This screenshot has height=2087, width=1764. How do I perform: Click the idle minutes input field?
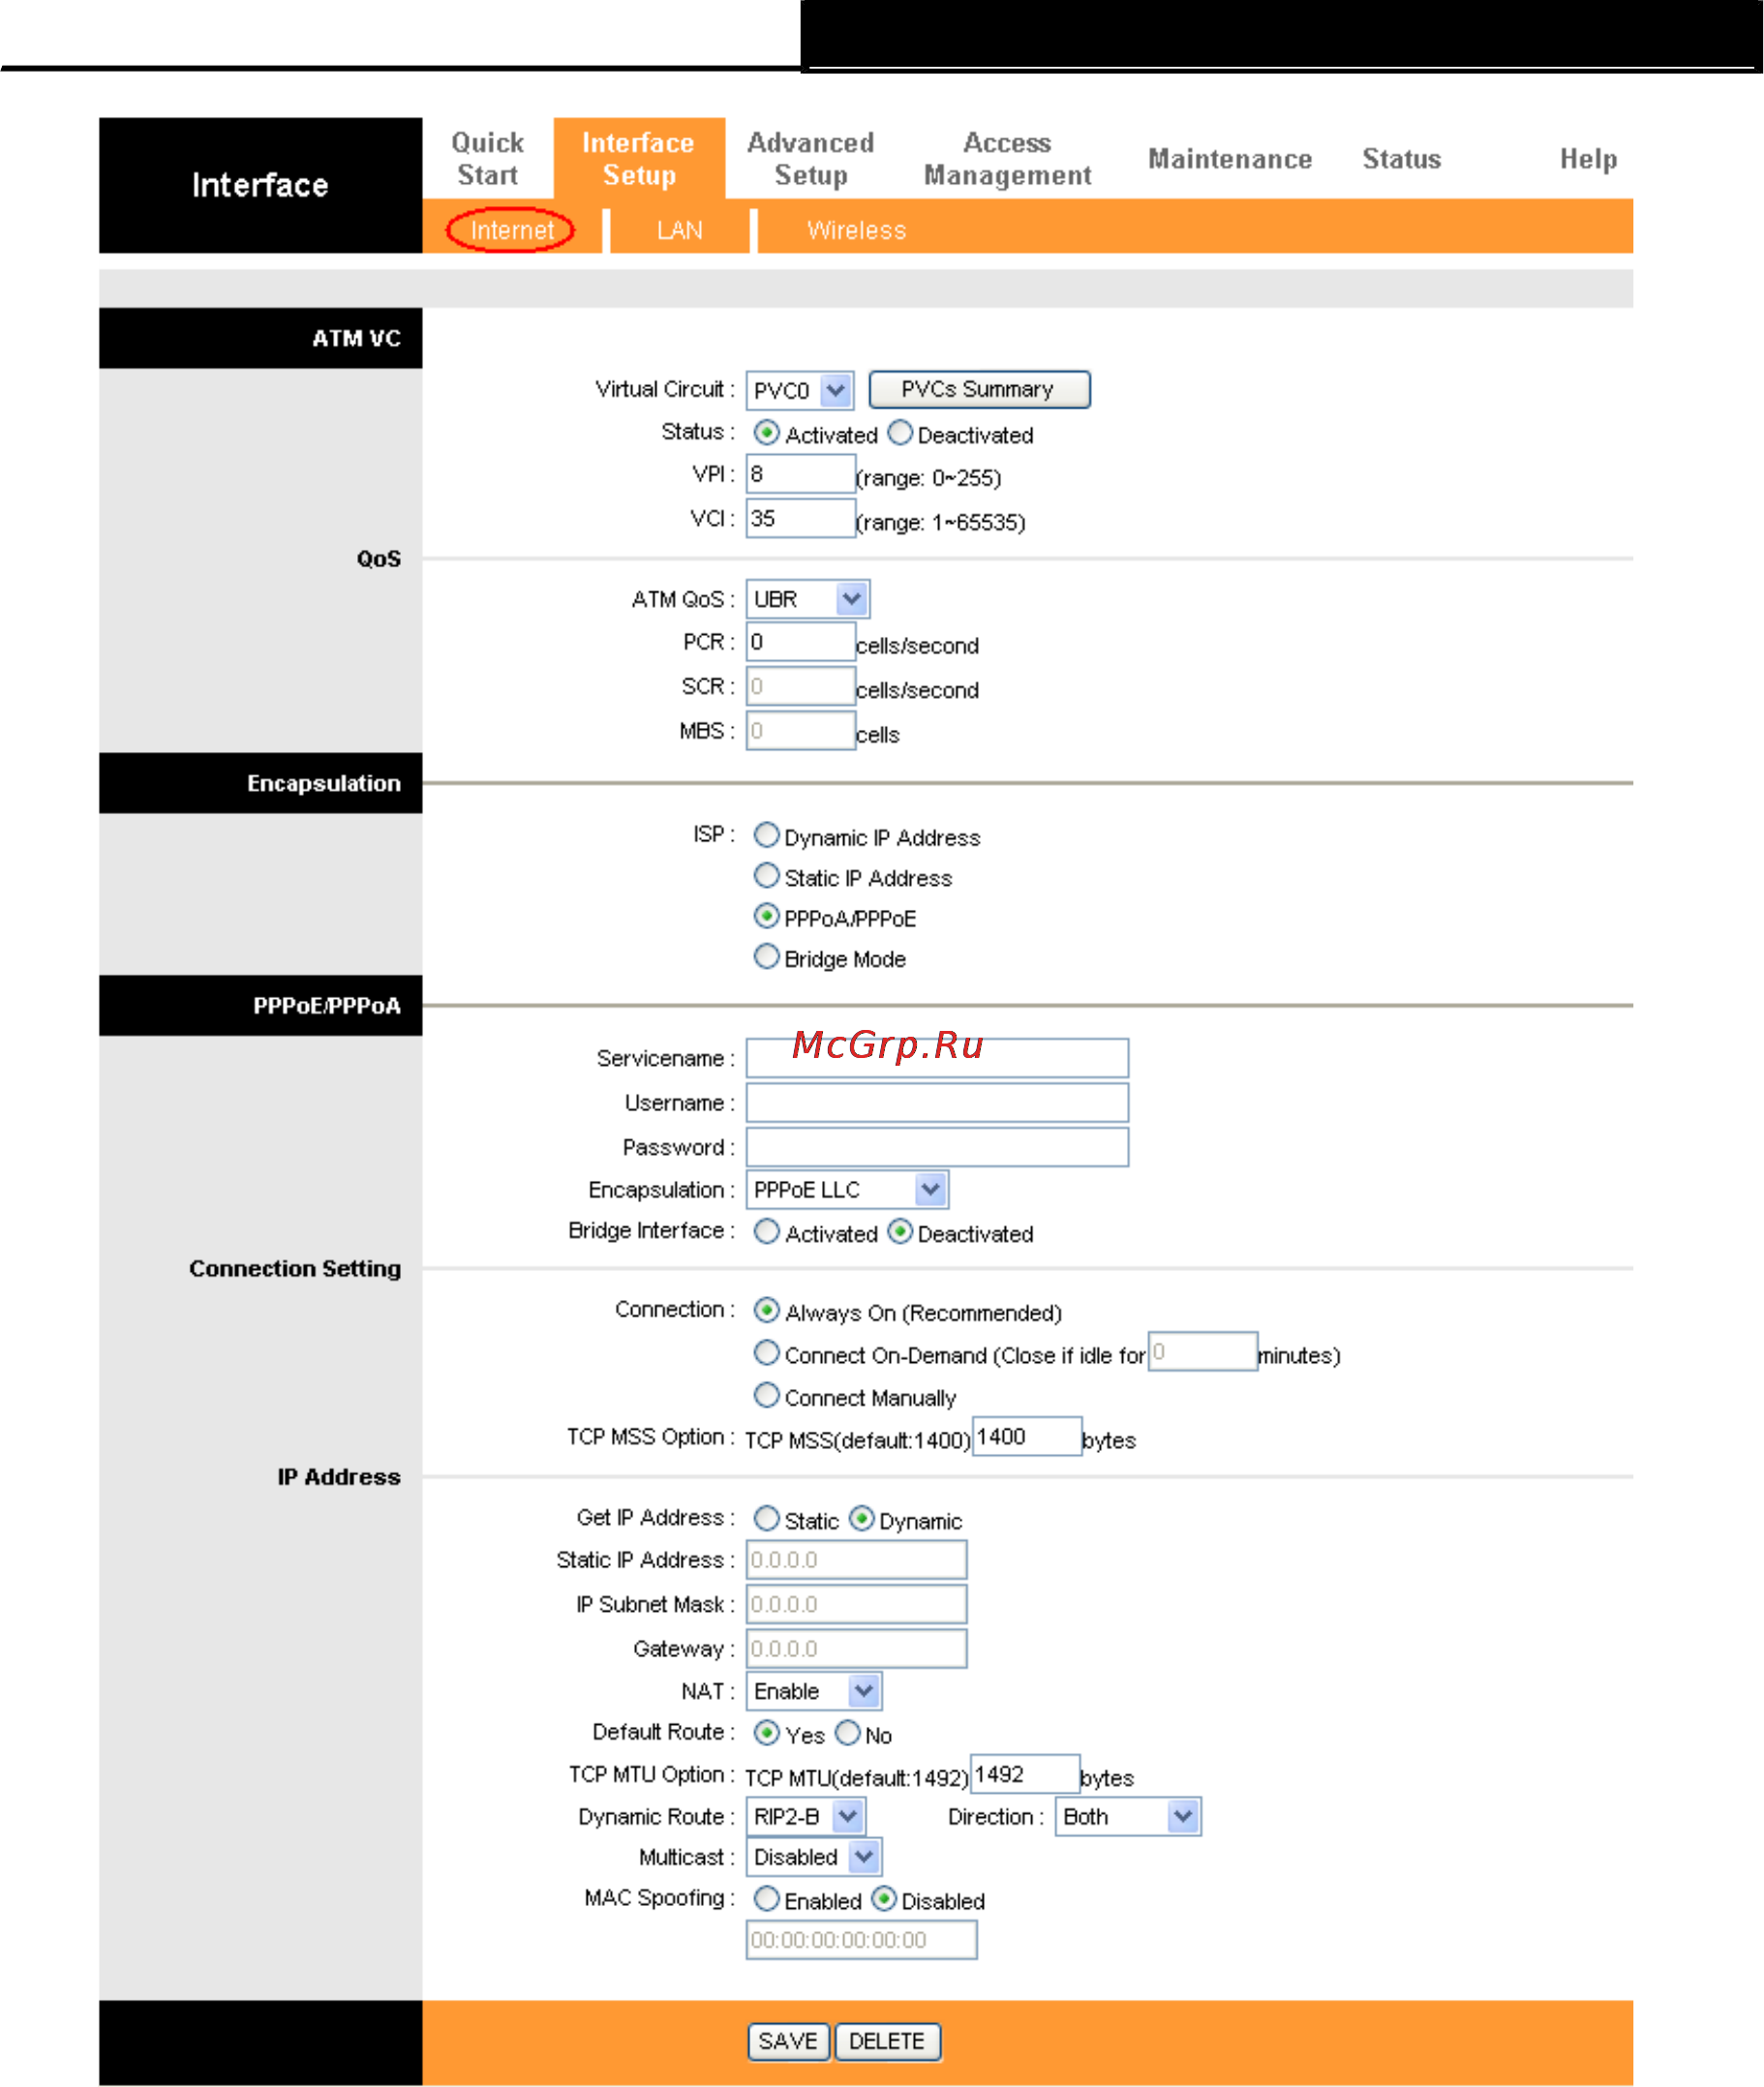pyautogui.click(x=1202, y=1351)
